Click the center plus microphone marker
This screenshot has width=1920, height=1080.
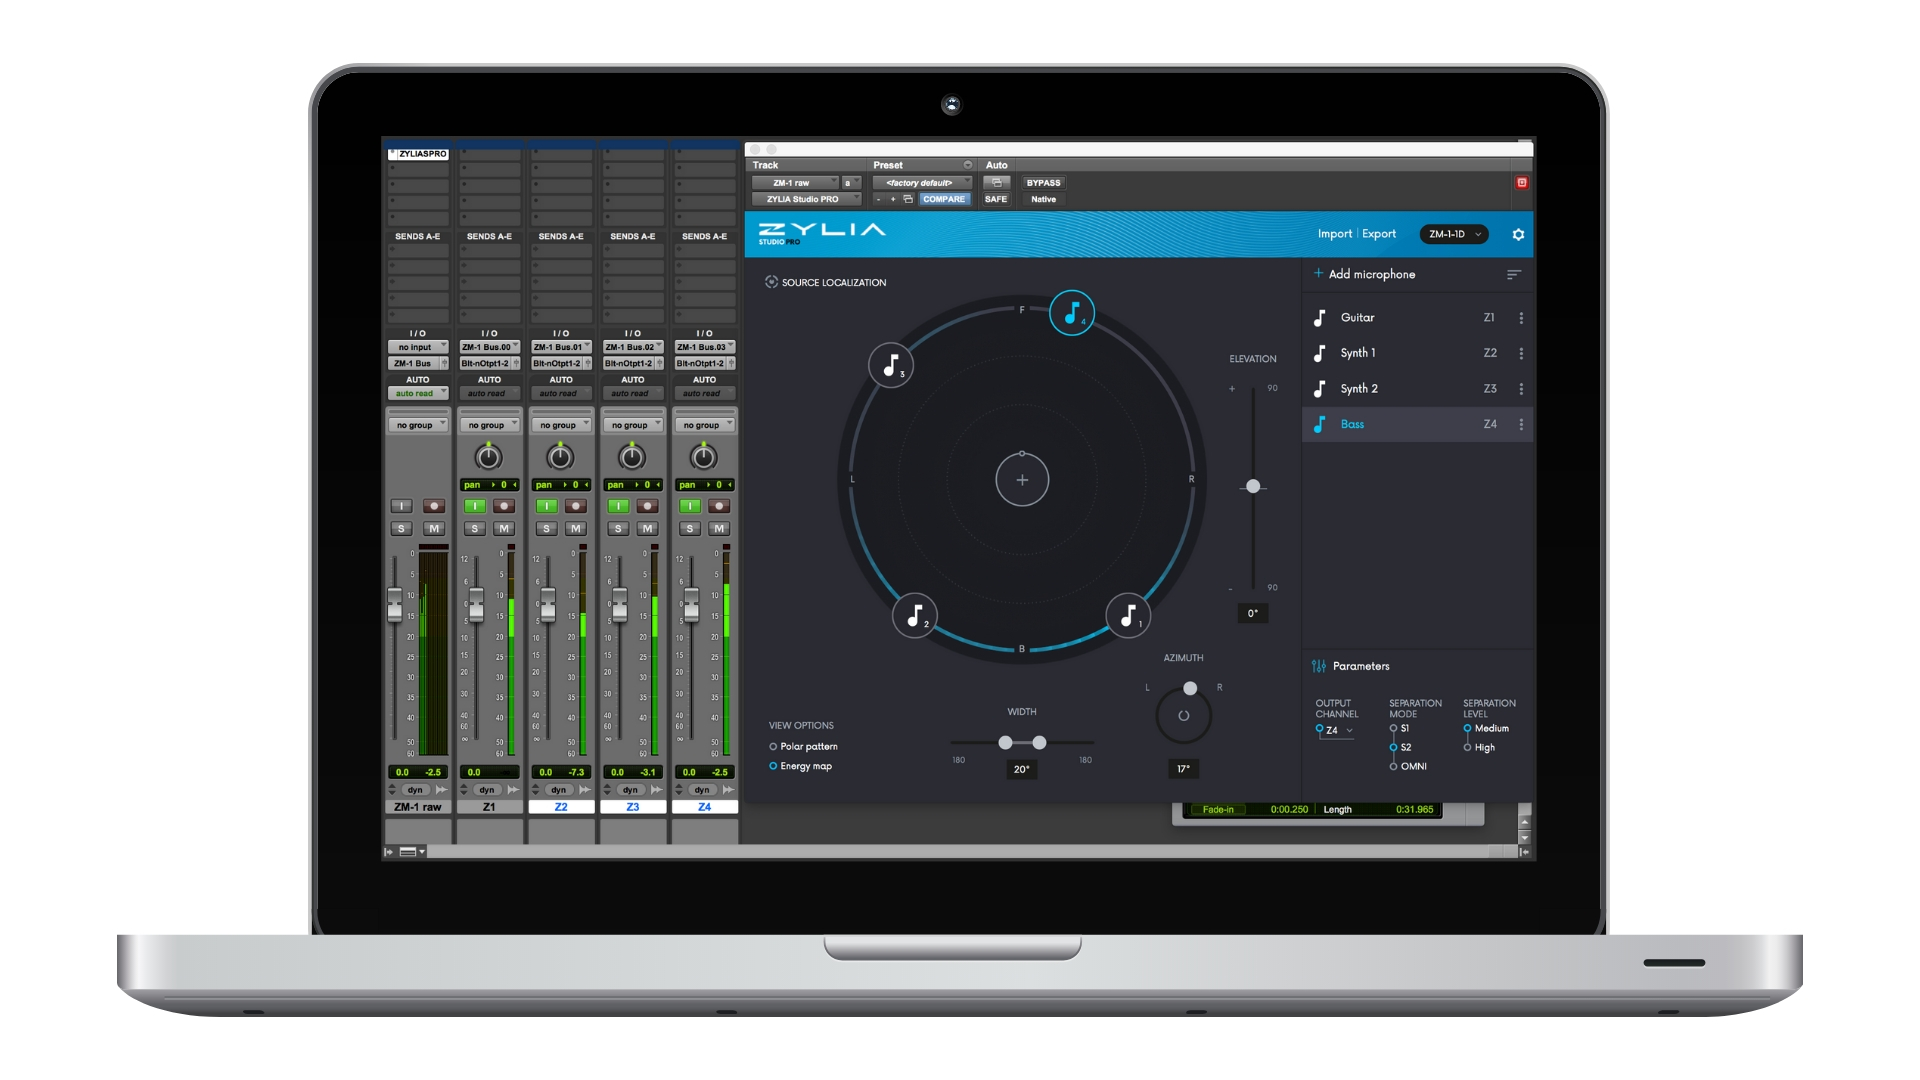1022,480
